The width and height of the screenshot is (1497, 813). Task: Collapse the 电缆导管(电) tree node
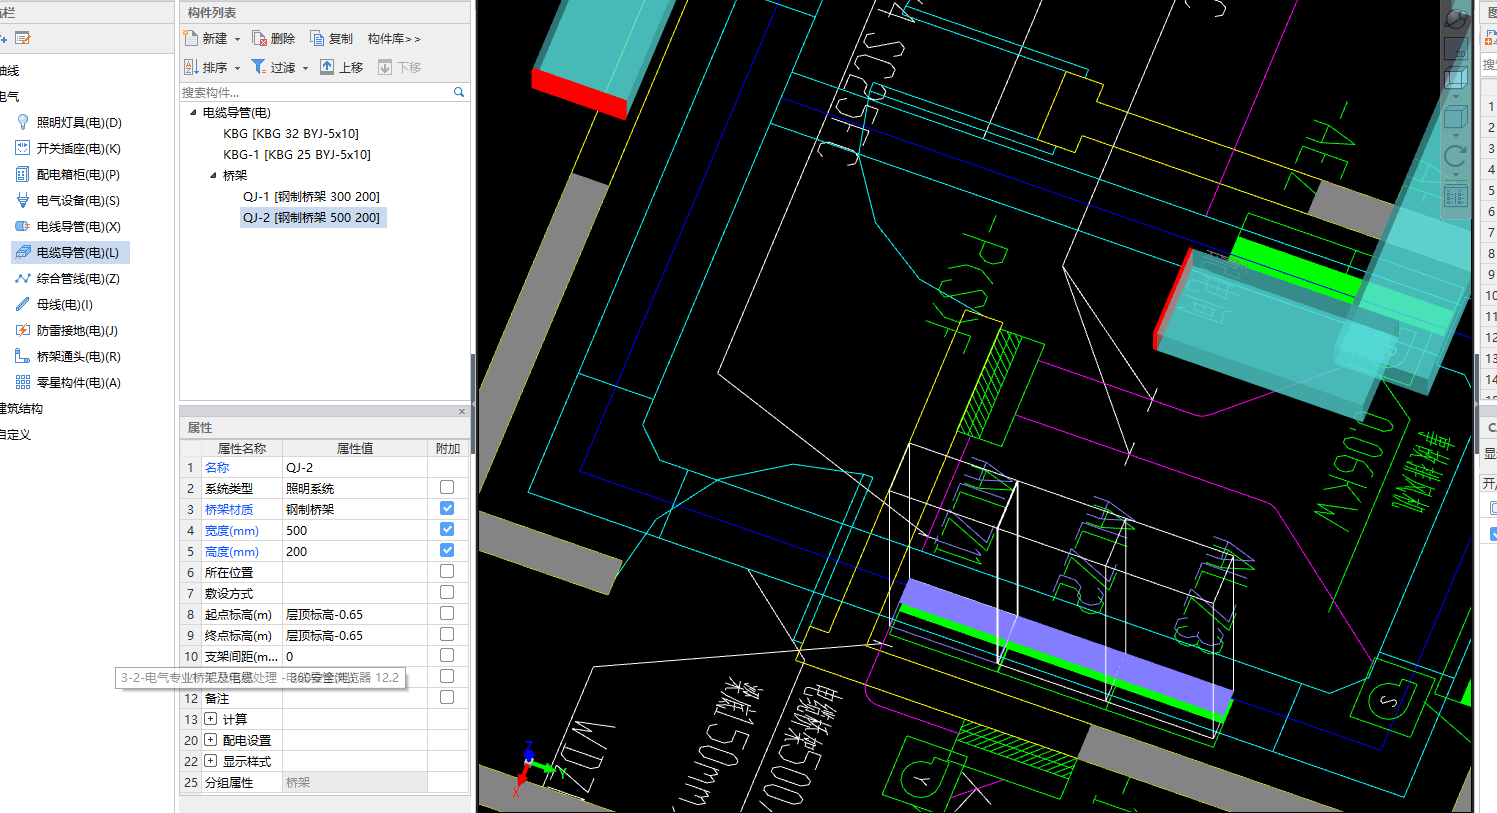point(193,112)
